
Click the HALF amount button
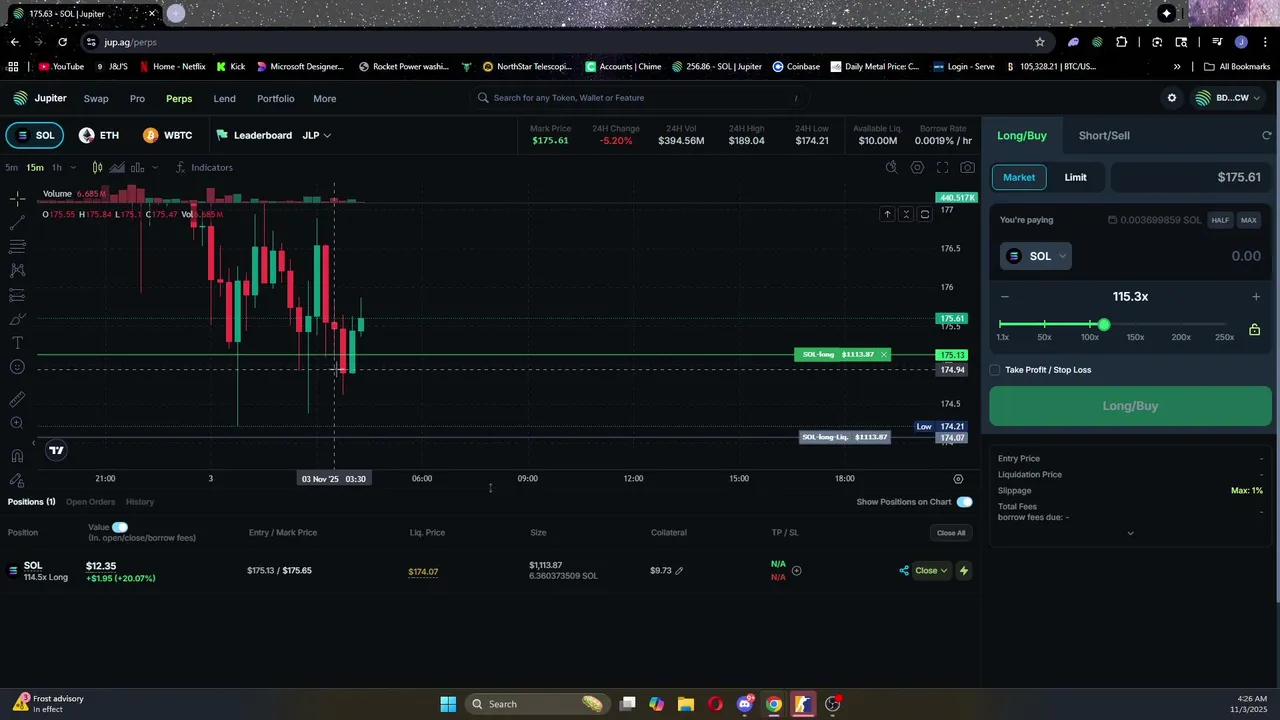point(1220,220)
